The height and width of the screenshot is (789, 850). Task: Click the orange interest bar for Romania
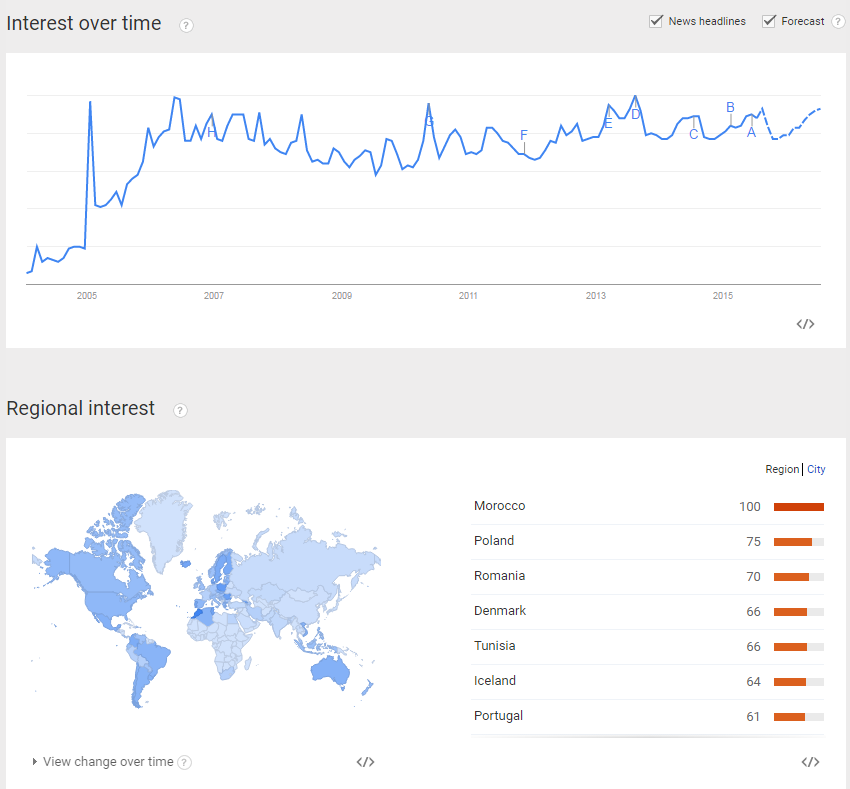pyautogui.click(x=791, y=577)
